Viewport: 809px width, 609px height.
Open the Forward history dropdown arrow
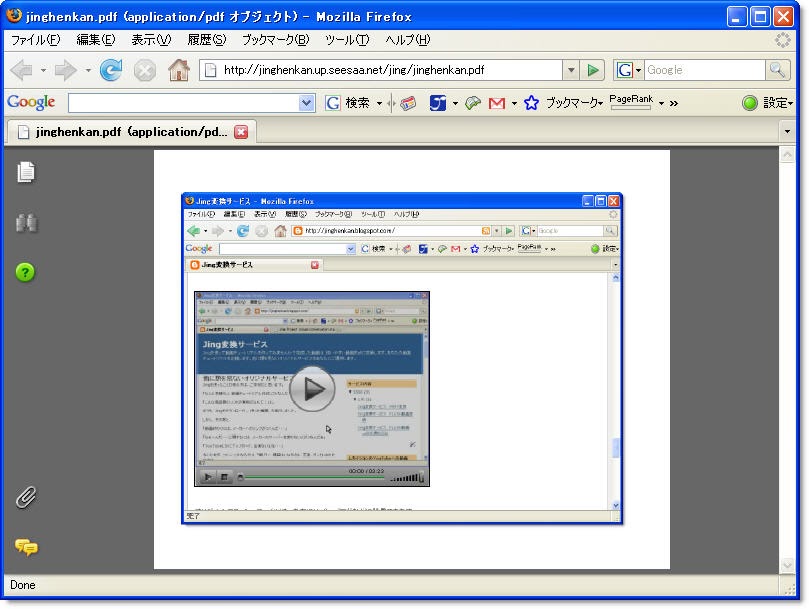[x=88, y=70]
